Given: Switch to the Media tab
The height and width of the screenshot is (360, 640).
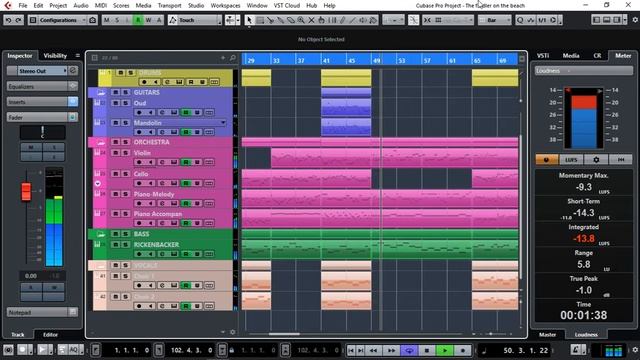Looking at the screenshot, I should tap(571, 56).
